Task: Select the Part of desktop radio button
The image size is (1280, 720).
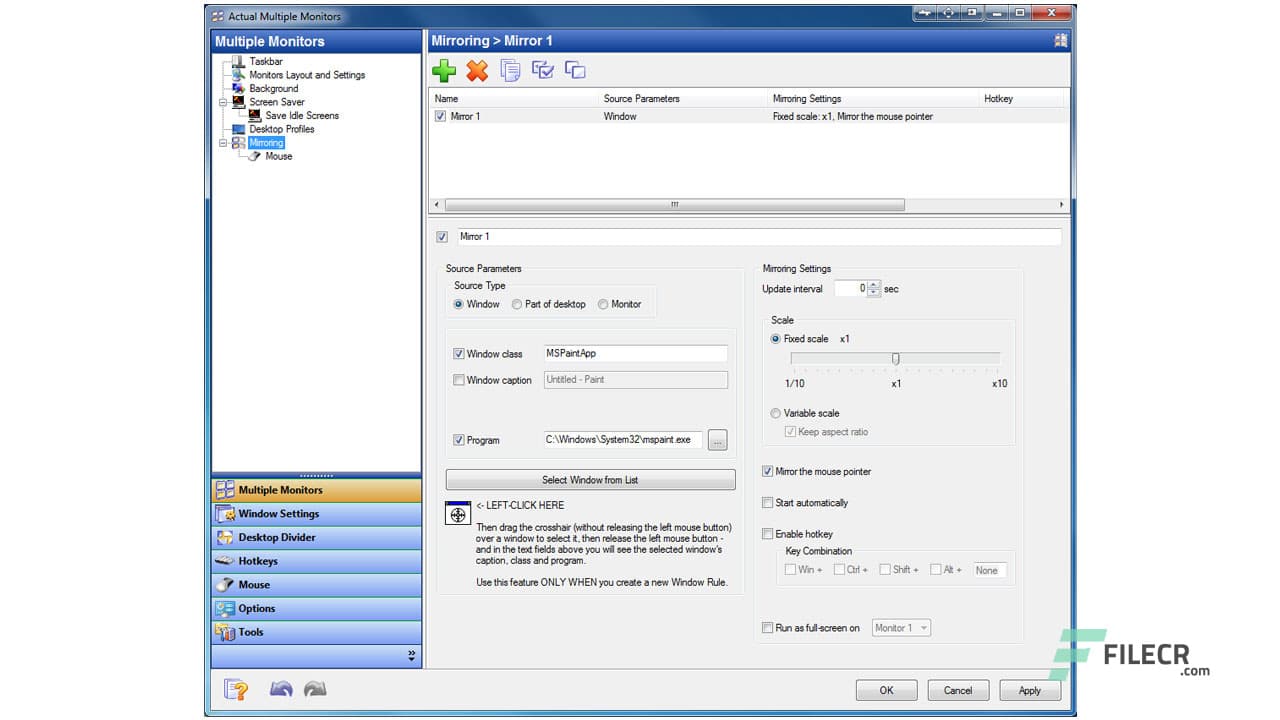Action: point(517,305)
